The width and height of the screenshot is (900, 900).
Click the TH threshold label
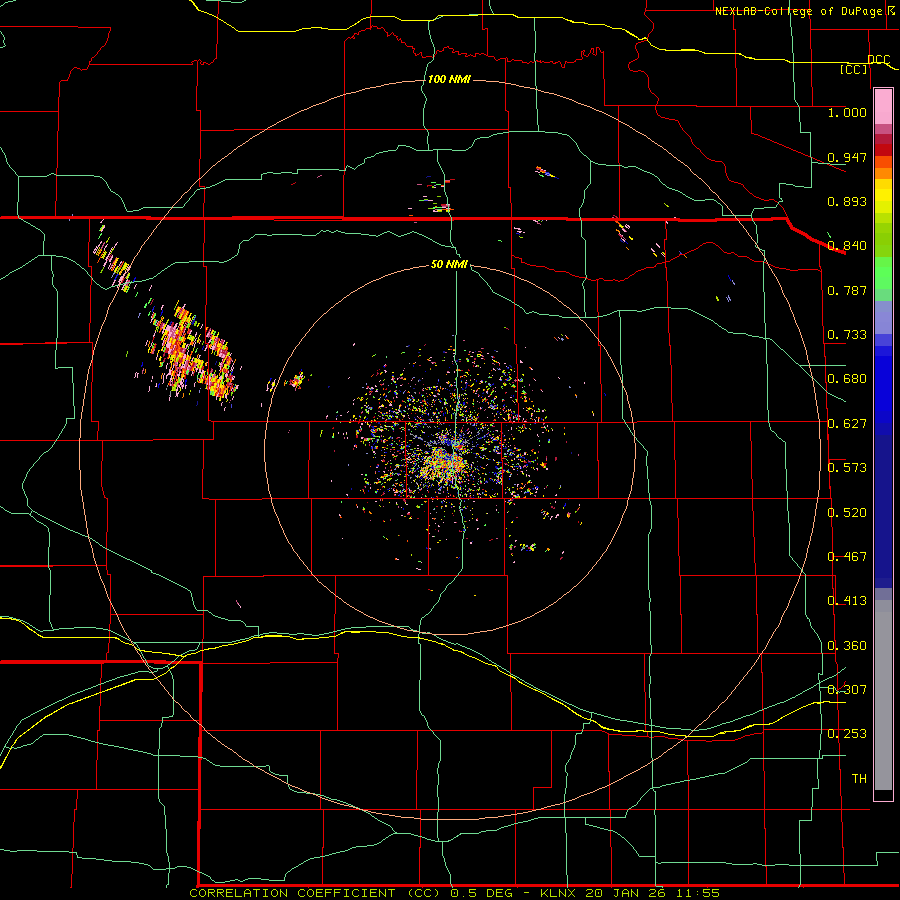(859, 779)
